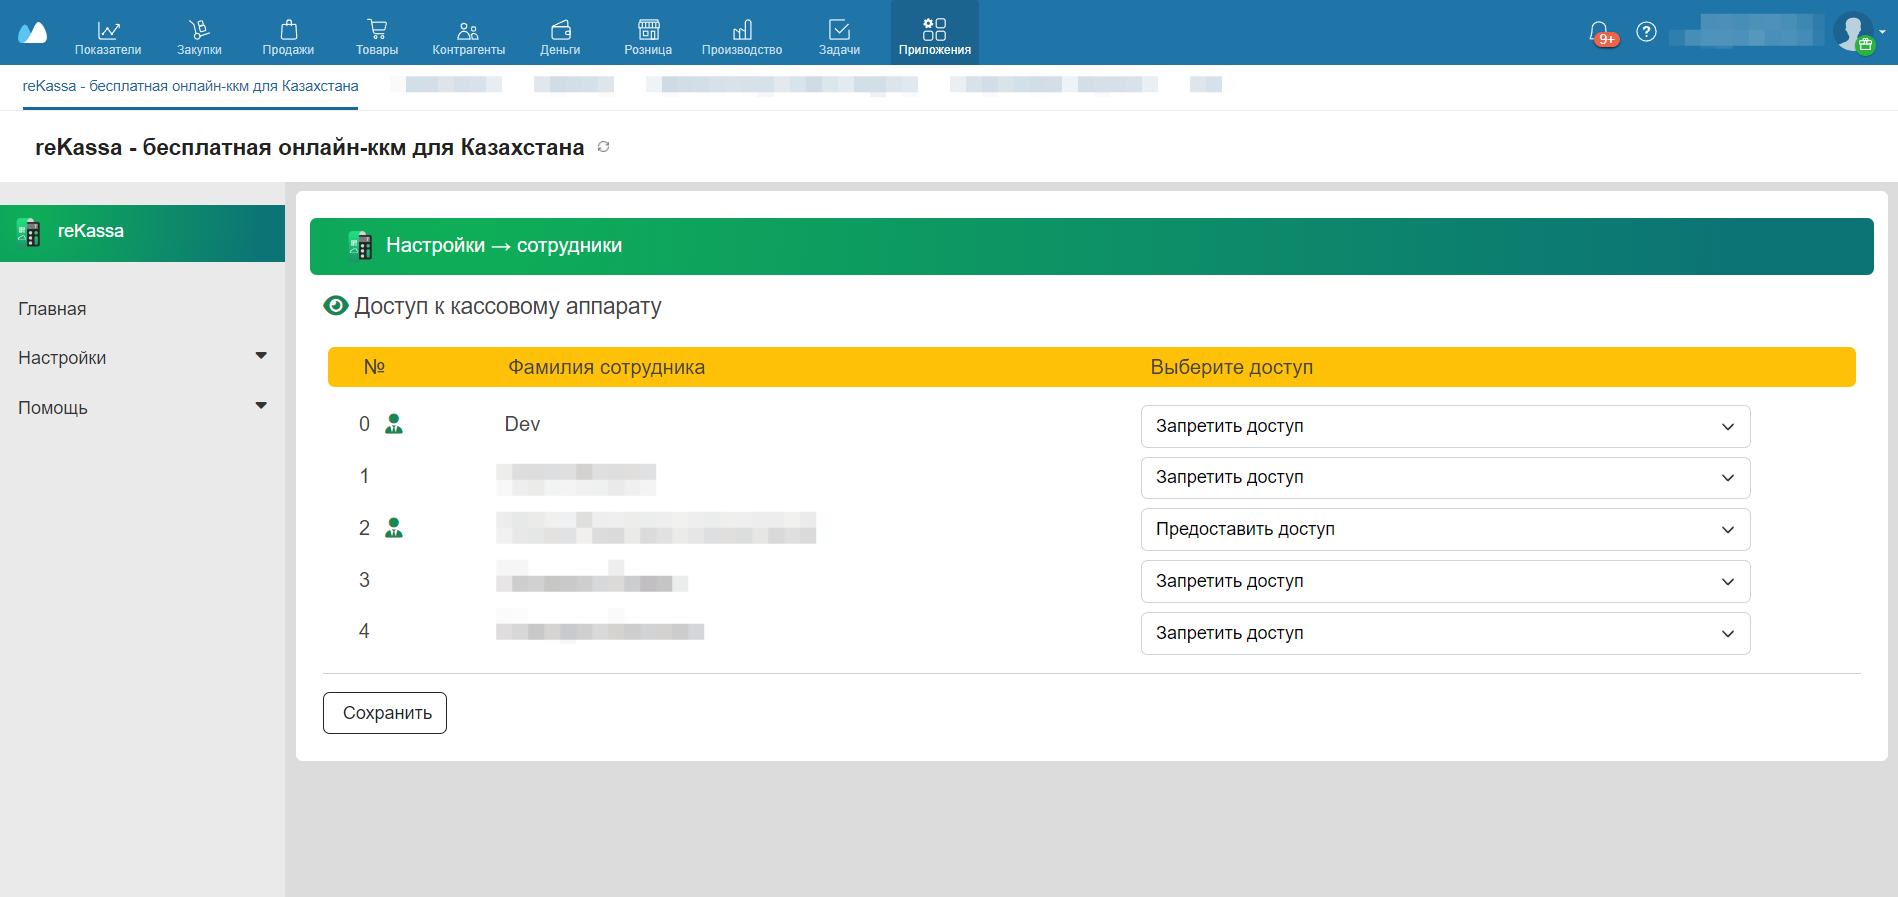Click the № column header
The width and height of the screenshot is (1898, 897).
[374, 367]
